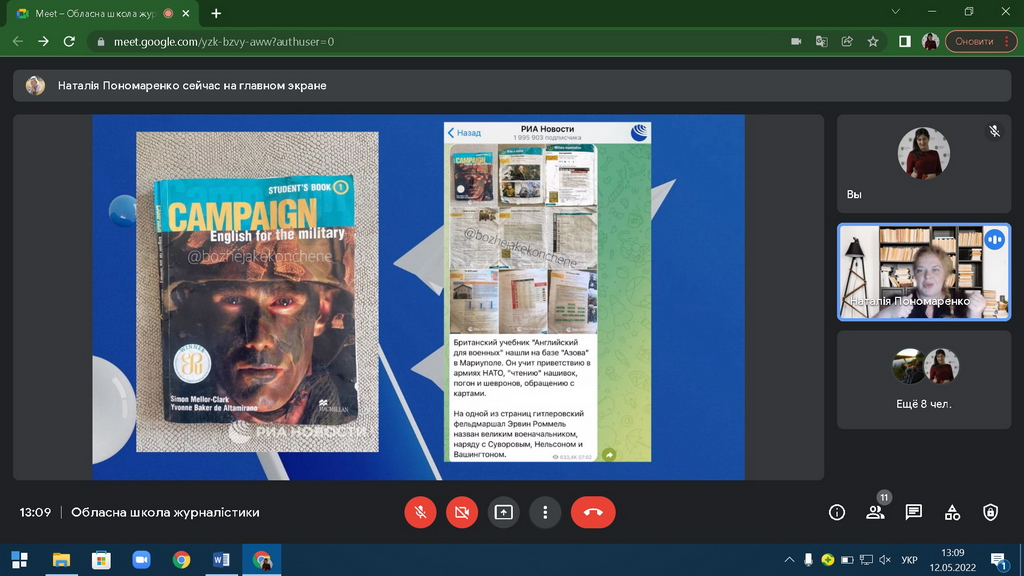
Task: Open the chat panel
Action: pyautogui.click(x=914, y=513)
